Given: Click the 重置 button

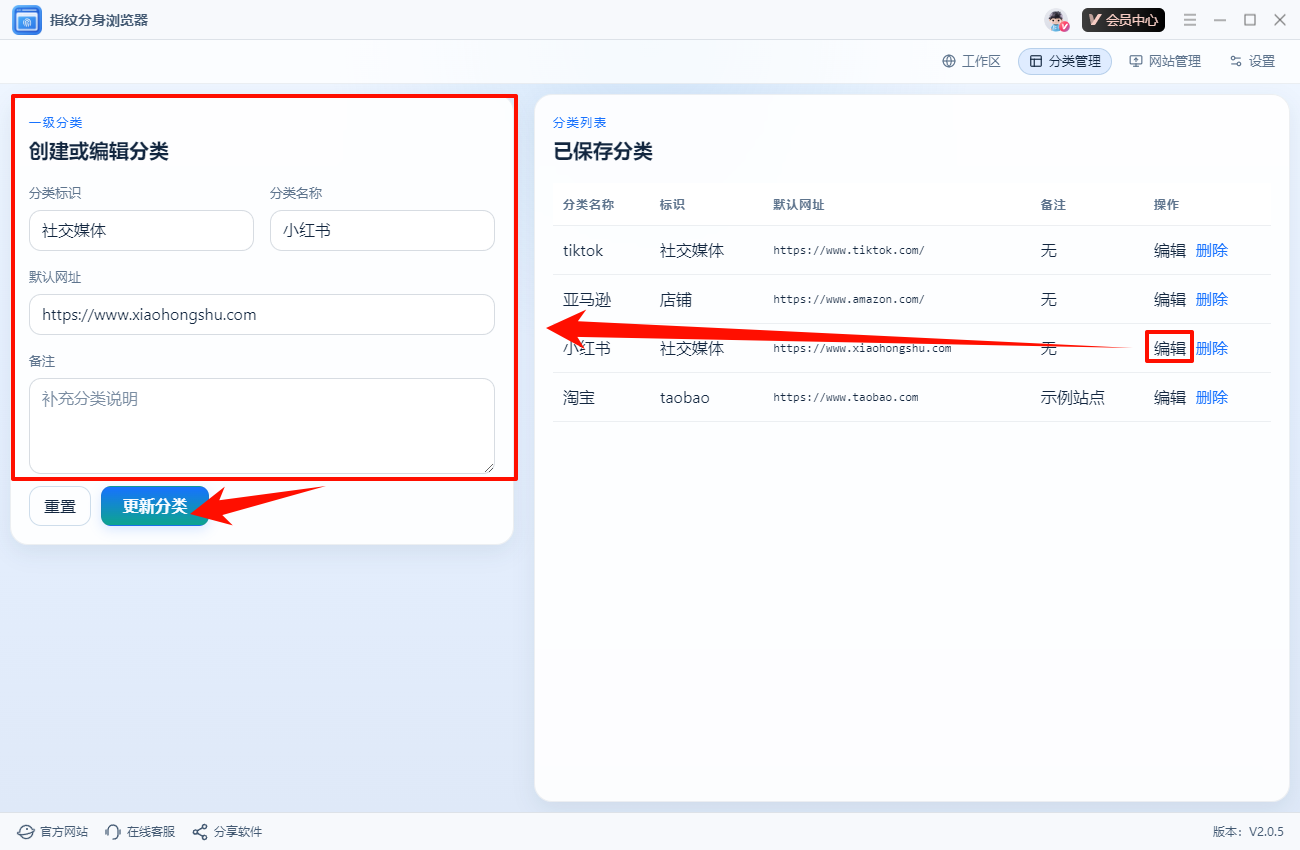Looking at the screenshot, I should (x=60, y=506).
